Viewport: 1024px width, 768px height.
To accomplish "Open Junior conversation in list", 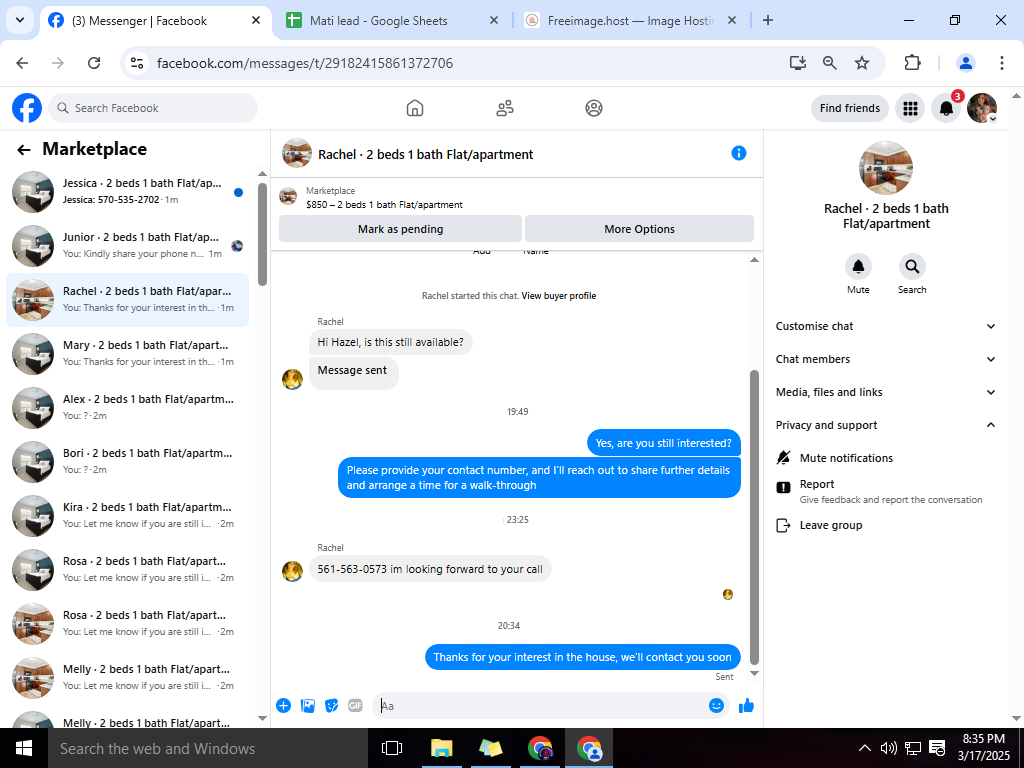I will (127, 246).
